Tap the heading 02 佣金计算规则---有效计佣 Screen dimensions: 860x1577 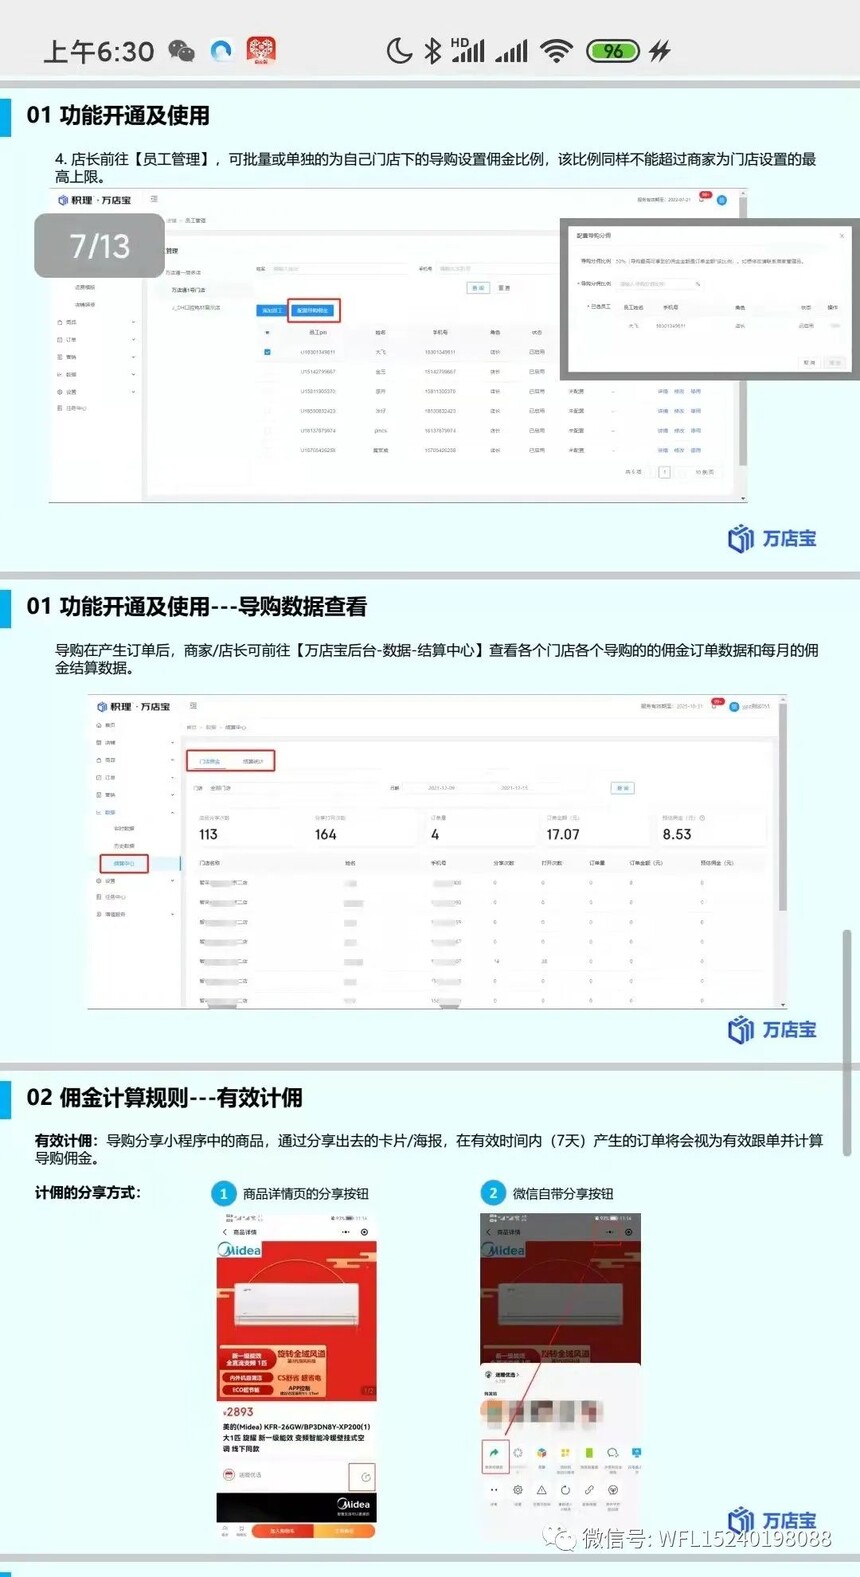(165, 1097)
